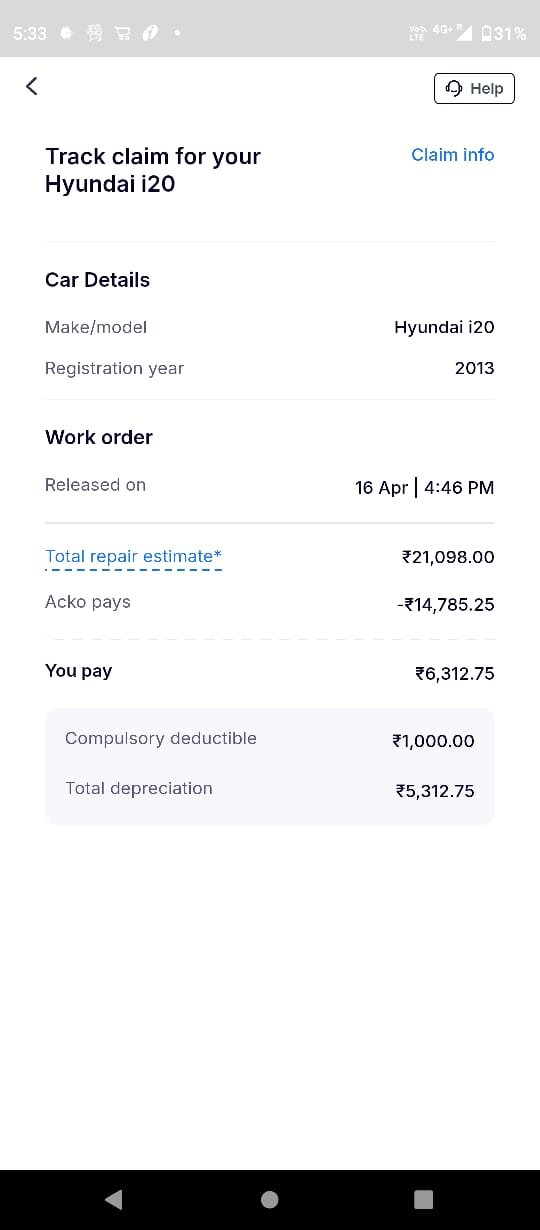
Task: Tap Released on date 16 Apr
Action: click(381, 488)
